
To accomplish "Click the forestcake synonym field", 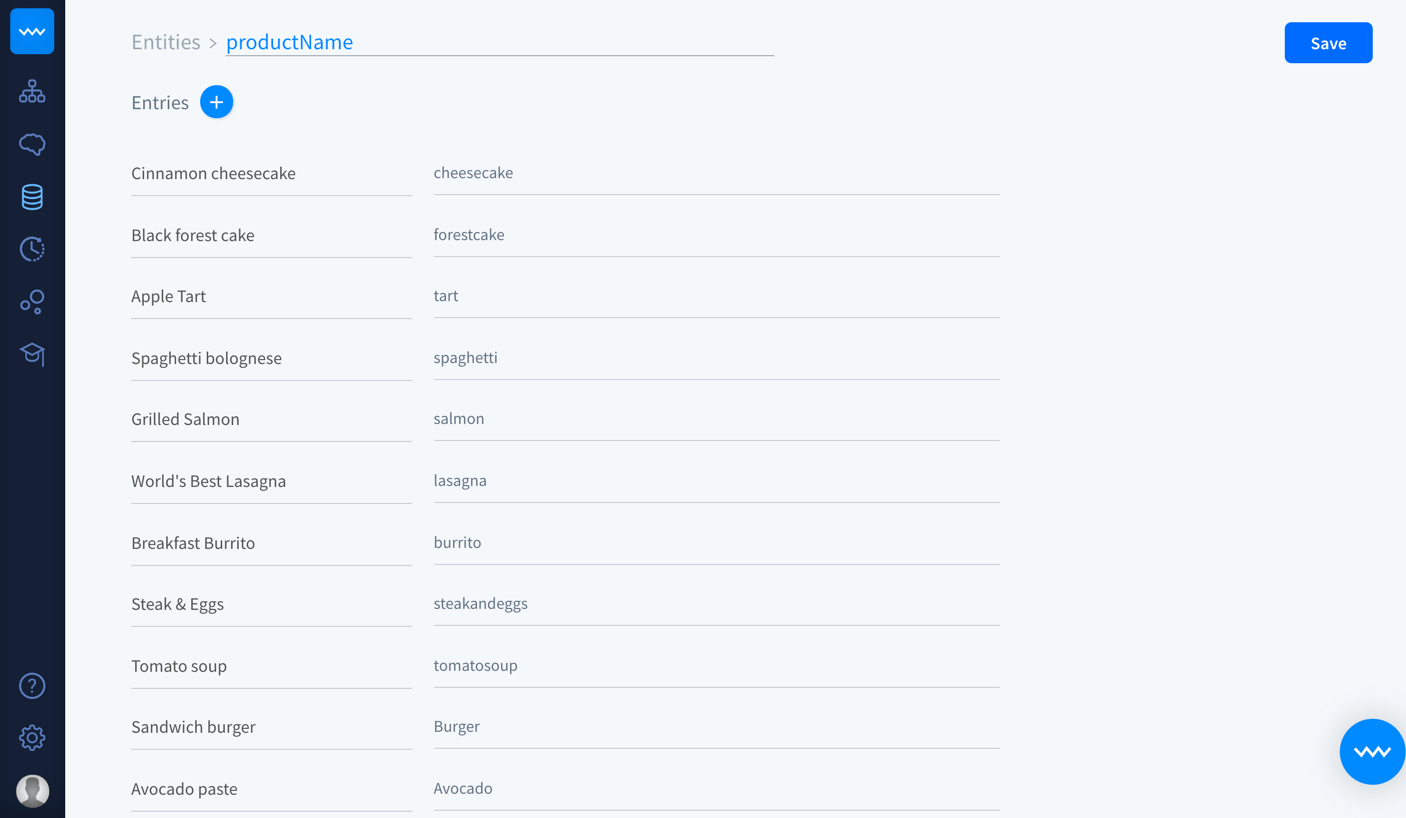I will pos(716,235).
